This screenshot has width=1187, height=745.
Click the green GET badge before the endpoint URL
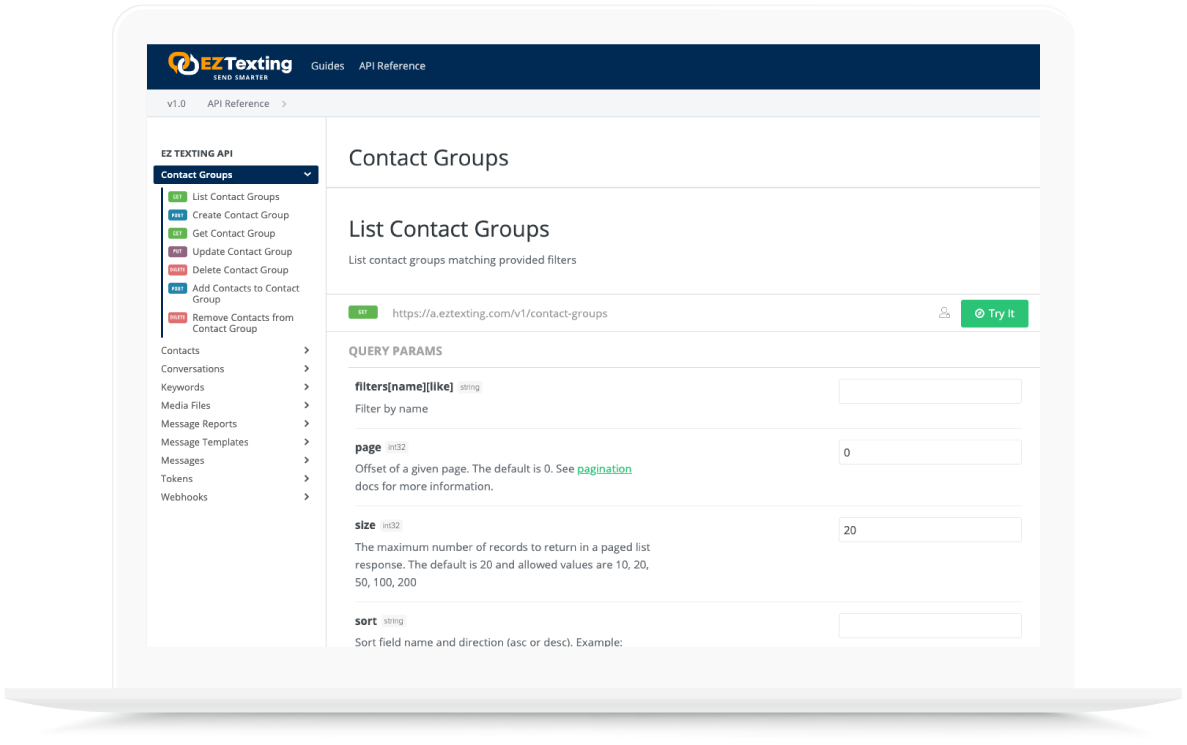(x=363, y=312)
